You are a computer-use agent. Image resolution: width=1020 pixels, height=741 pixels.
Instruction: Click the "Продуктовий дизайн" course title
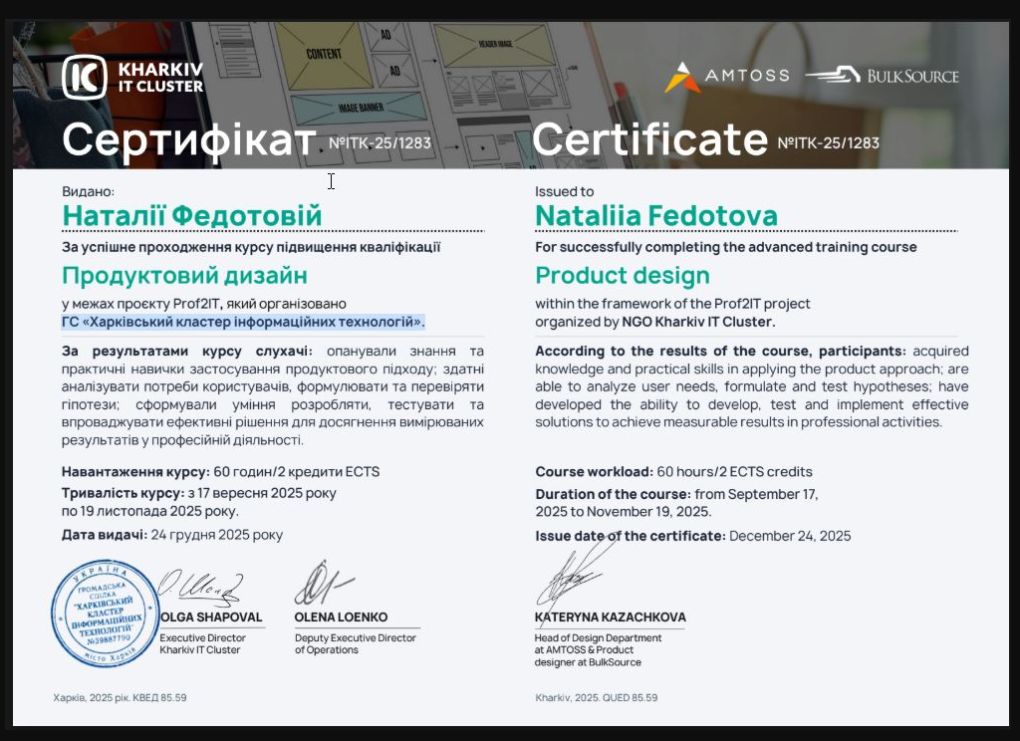(x=185, y=275)
